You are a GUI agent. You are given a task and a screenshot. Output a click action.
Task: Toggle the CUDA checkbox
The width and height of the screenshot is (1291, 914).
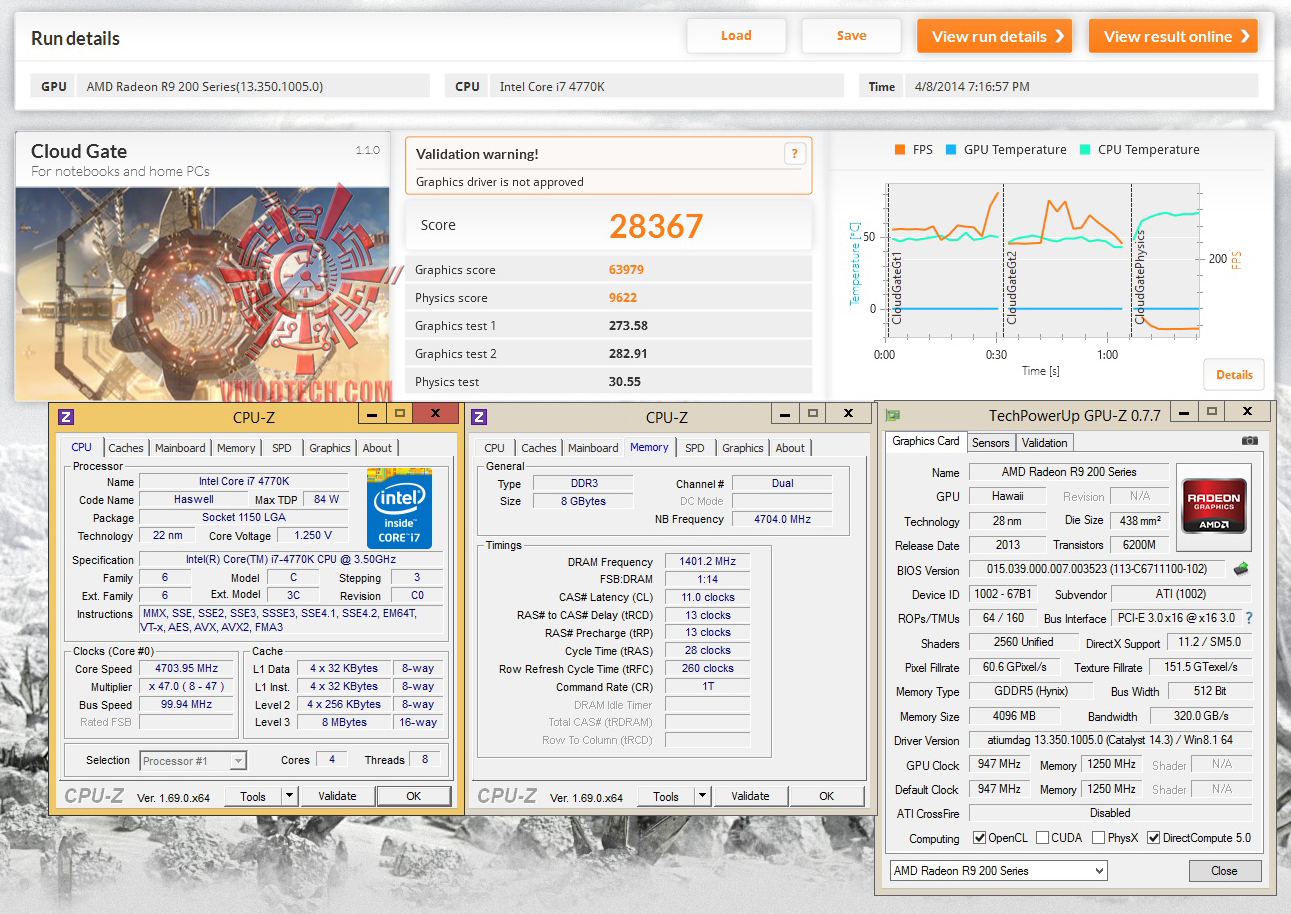(1043, 838)
